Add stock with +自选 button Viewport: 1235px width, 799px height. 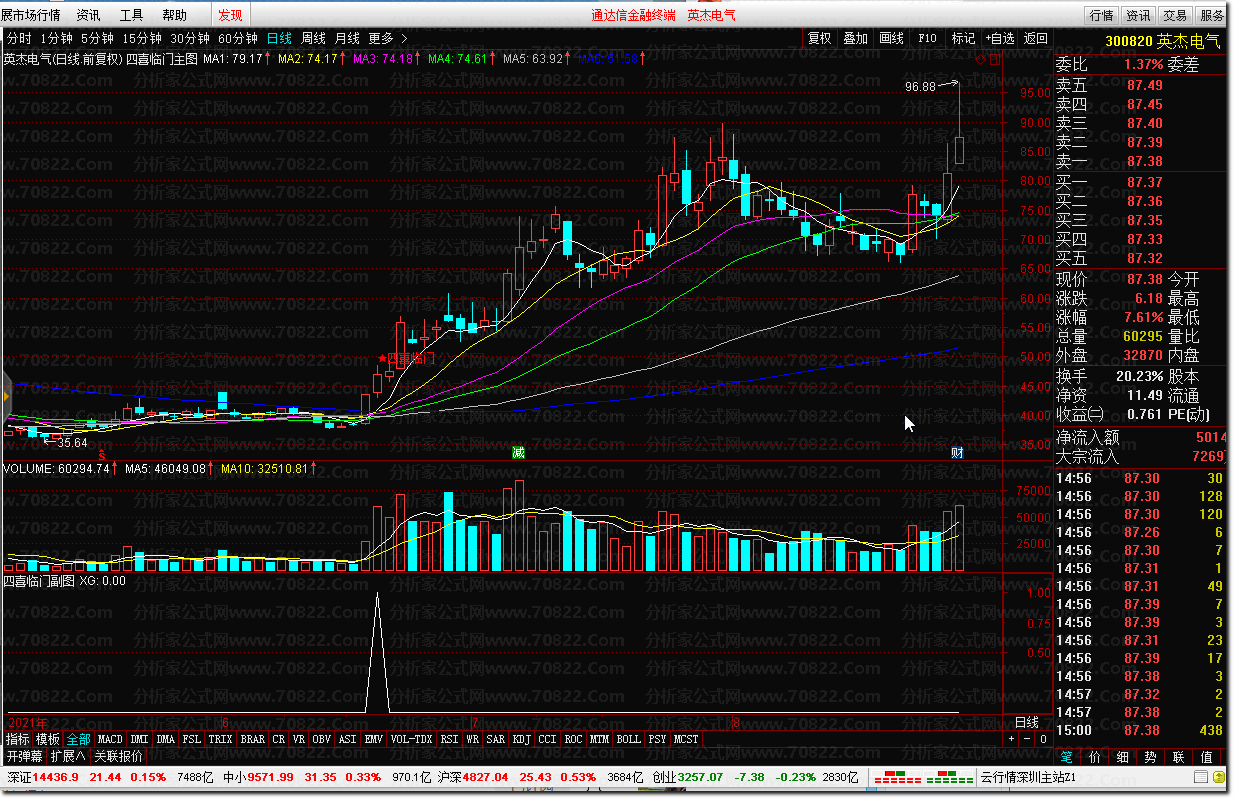(999, 39)
